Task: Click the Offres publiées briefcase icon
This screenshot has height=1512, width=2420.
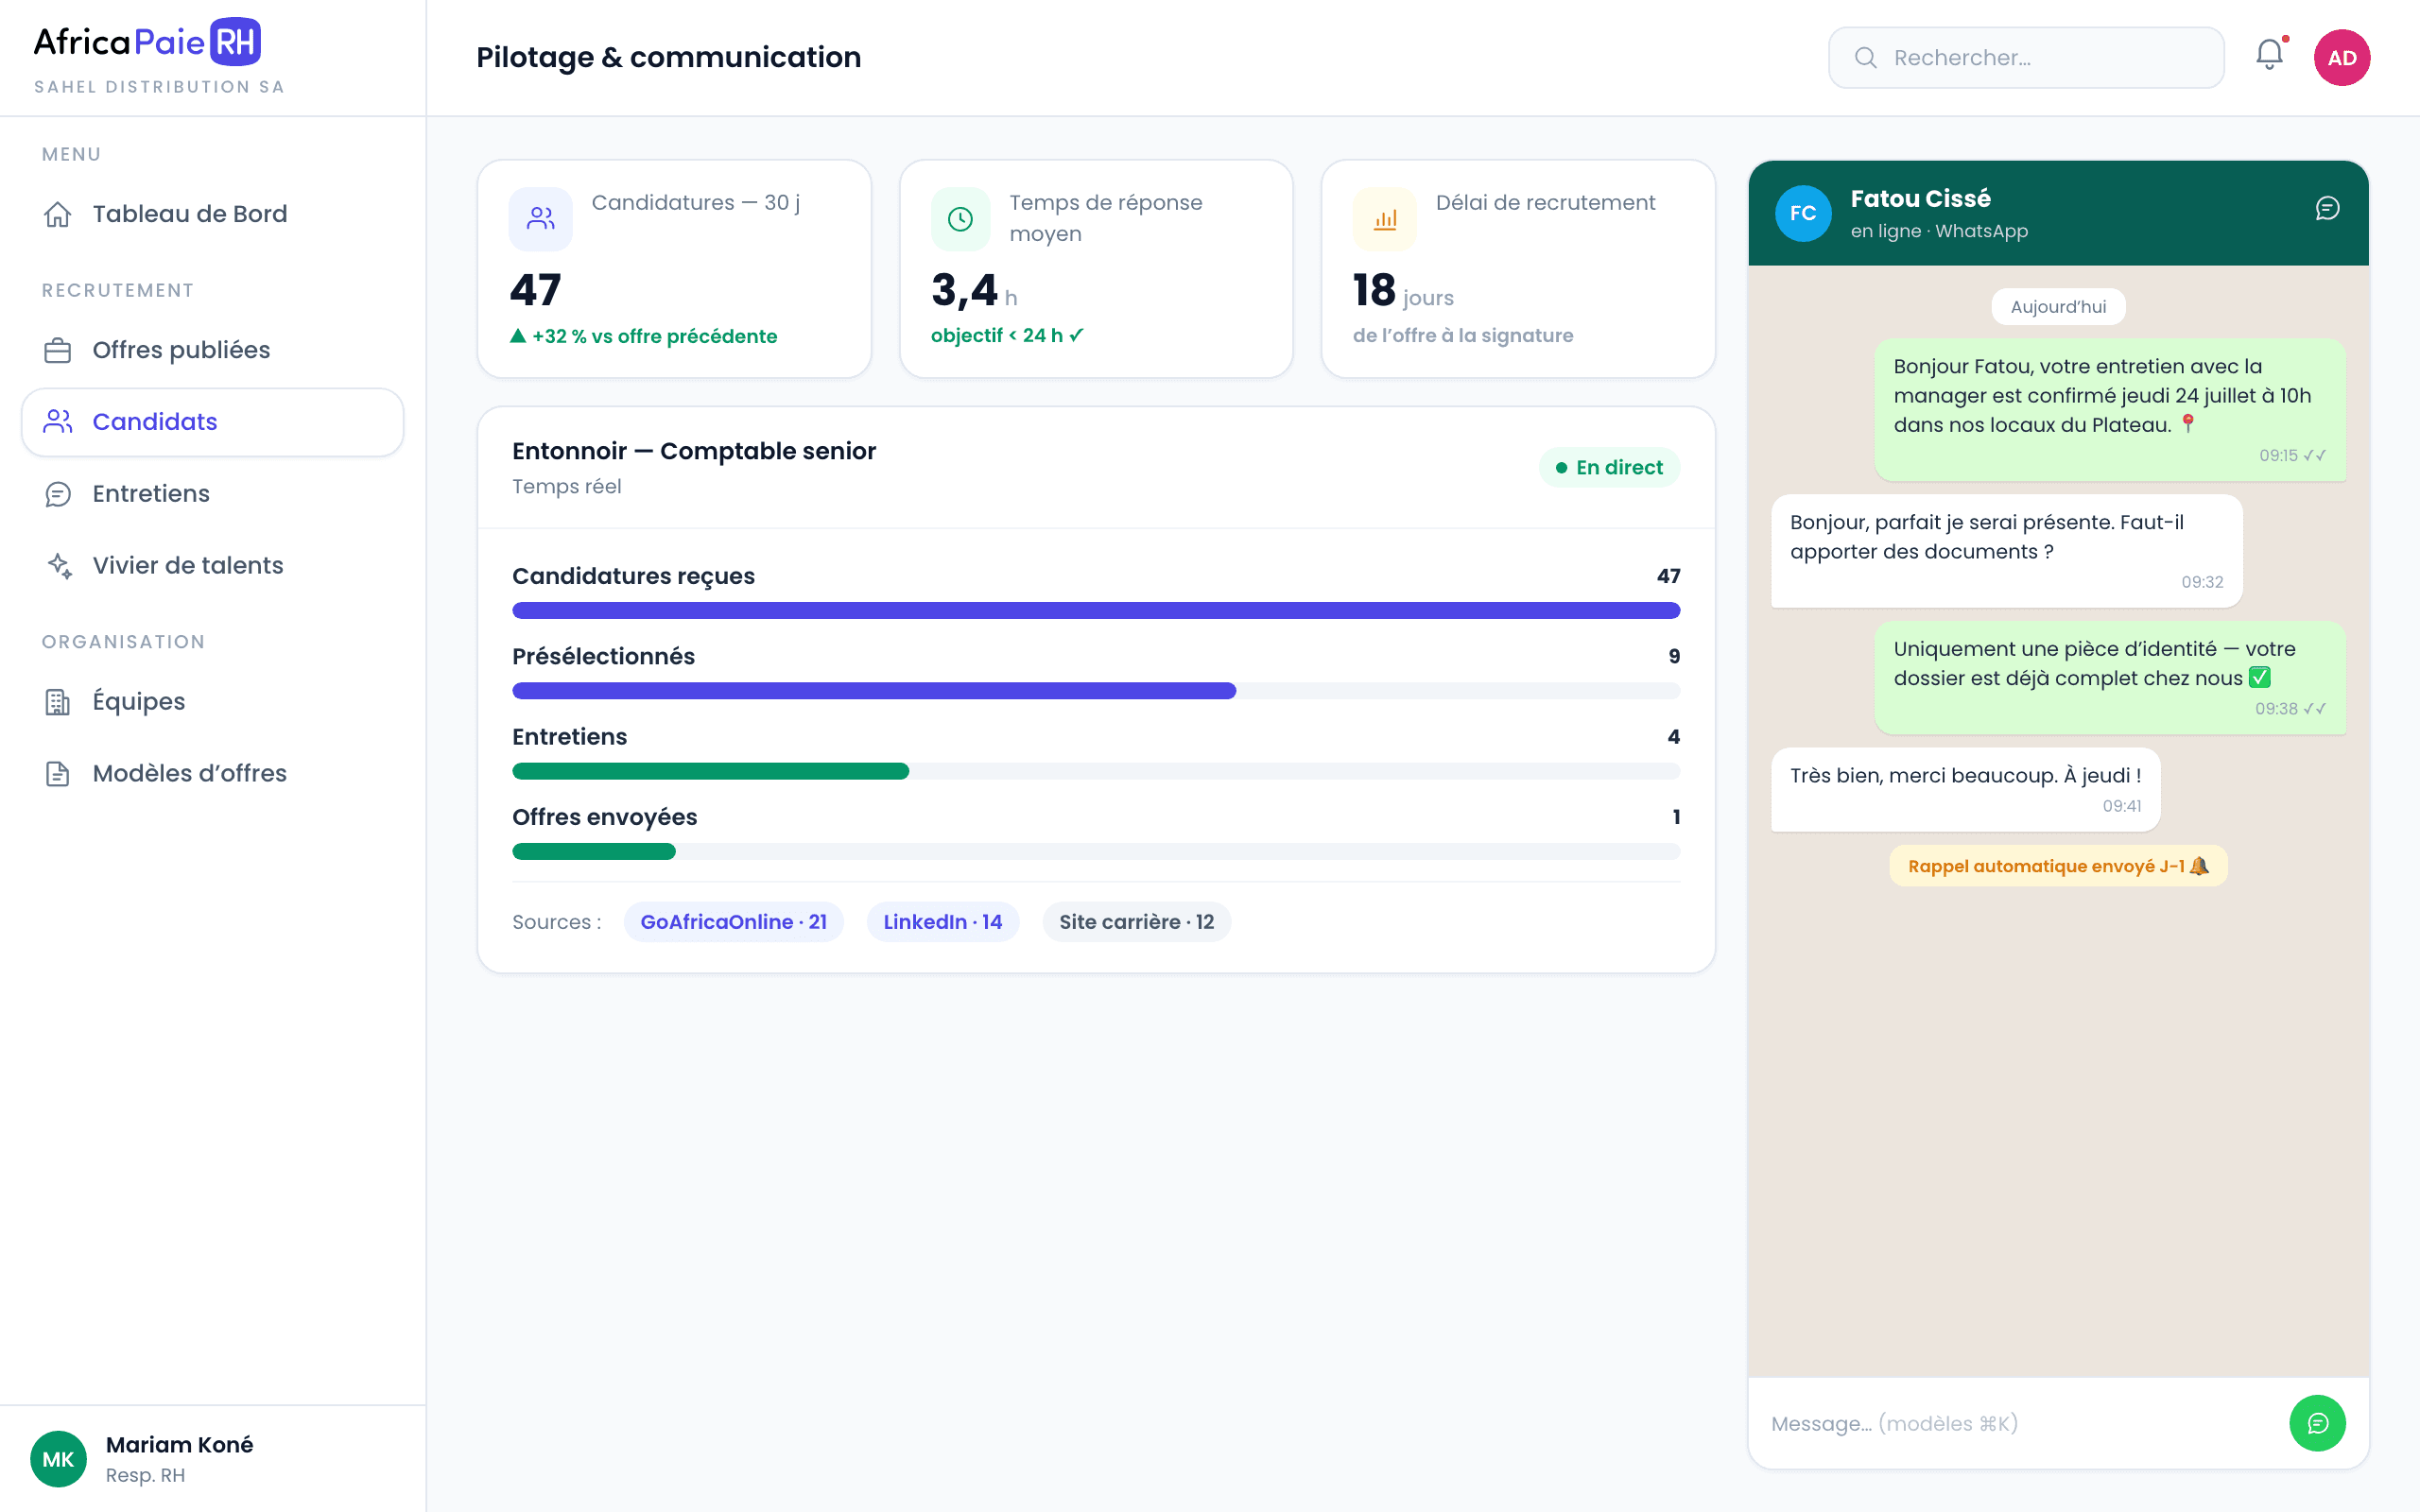Action: (x=58, y=350)
